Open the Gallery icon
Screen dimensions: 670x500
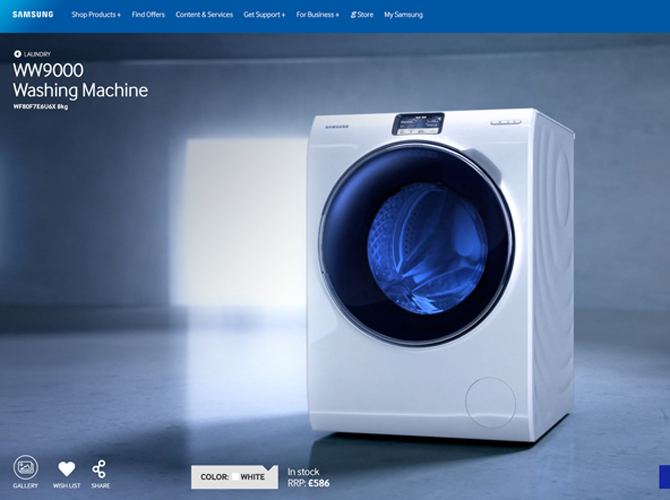point(26,467)
